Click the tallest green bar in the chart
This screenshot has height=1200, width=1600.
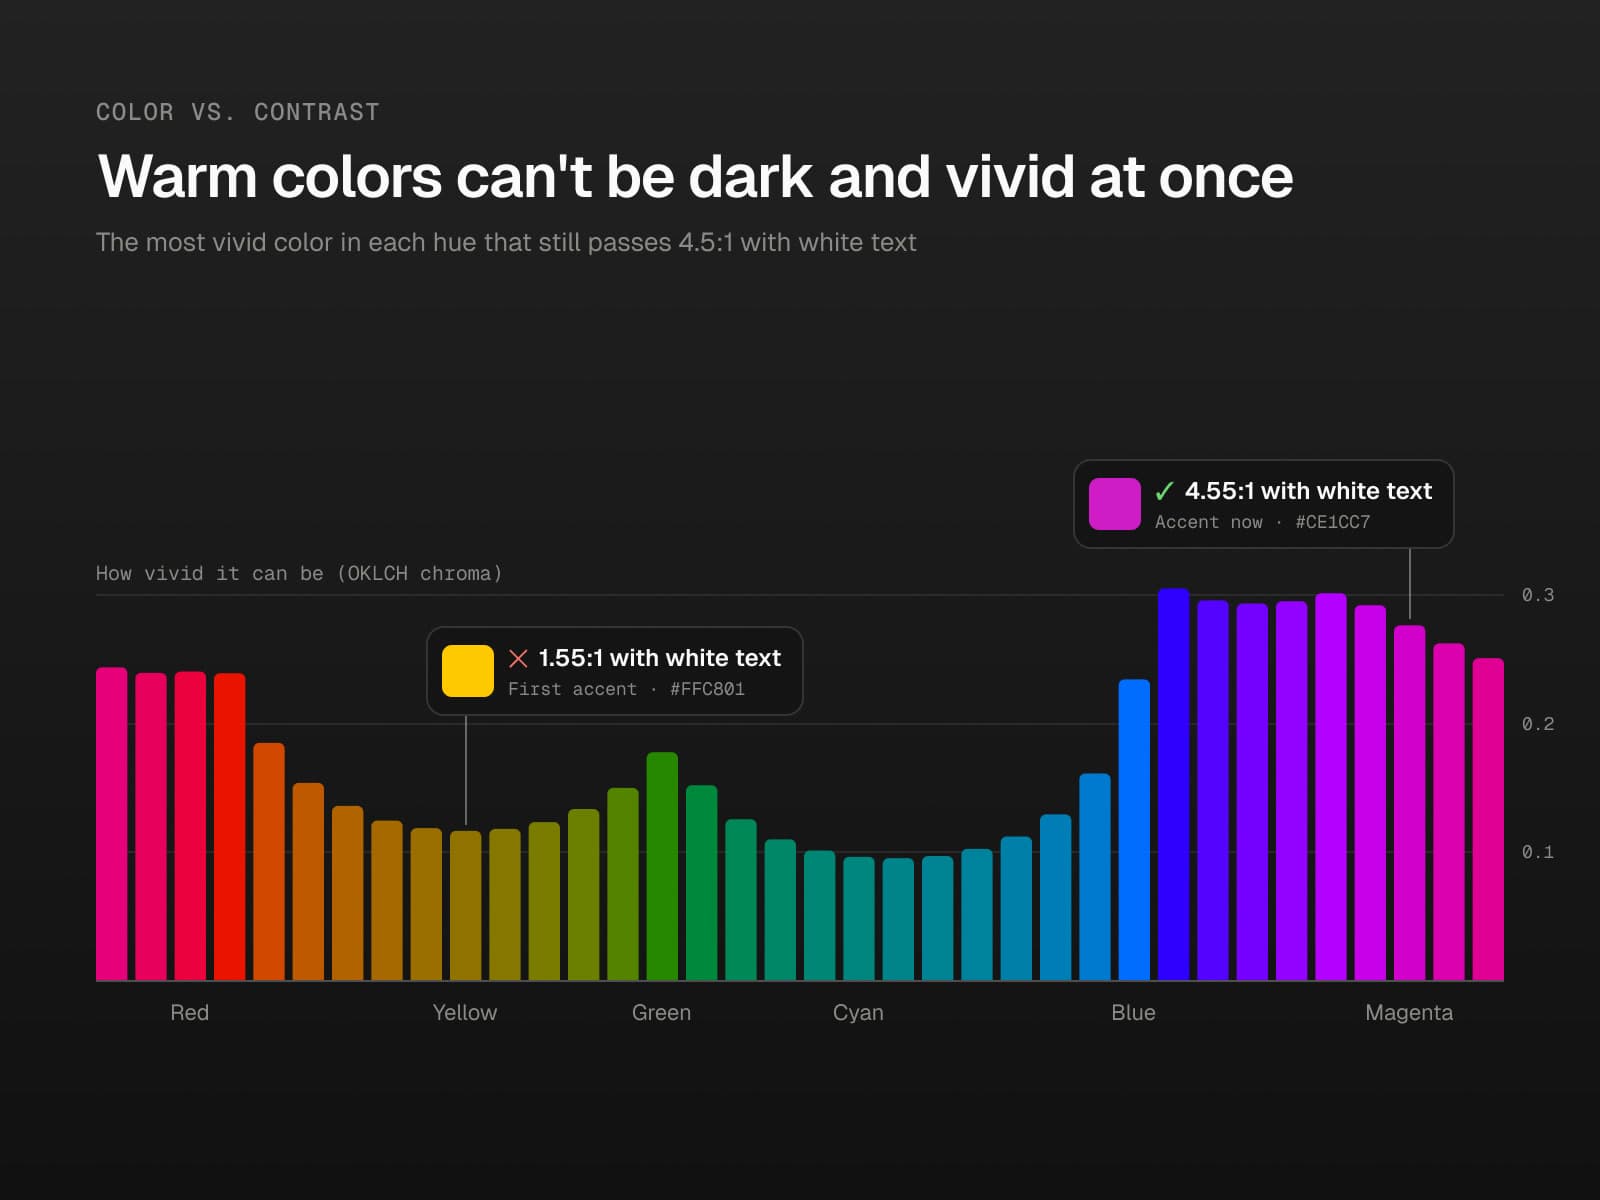coord(662,867)
